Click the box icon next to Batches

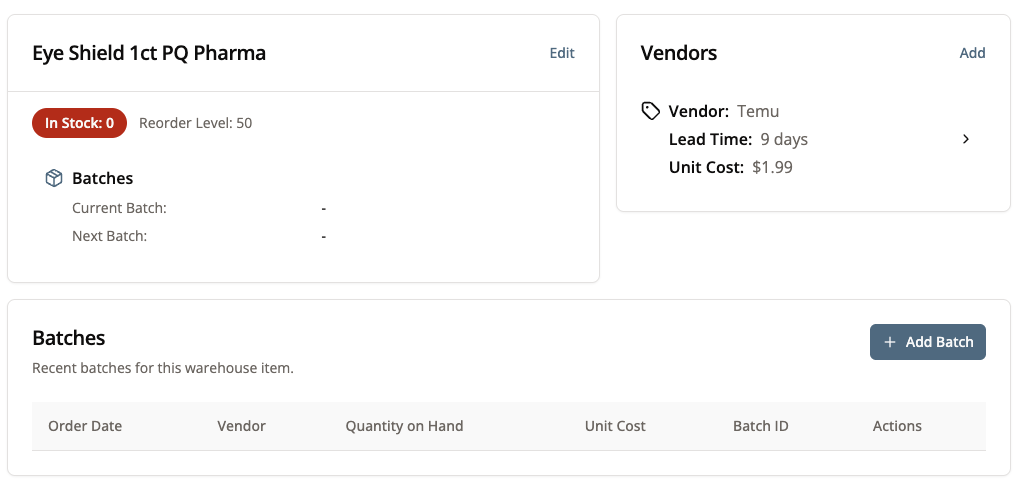click(54, 178)
